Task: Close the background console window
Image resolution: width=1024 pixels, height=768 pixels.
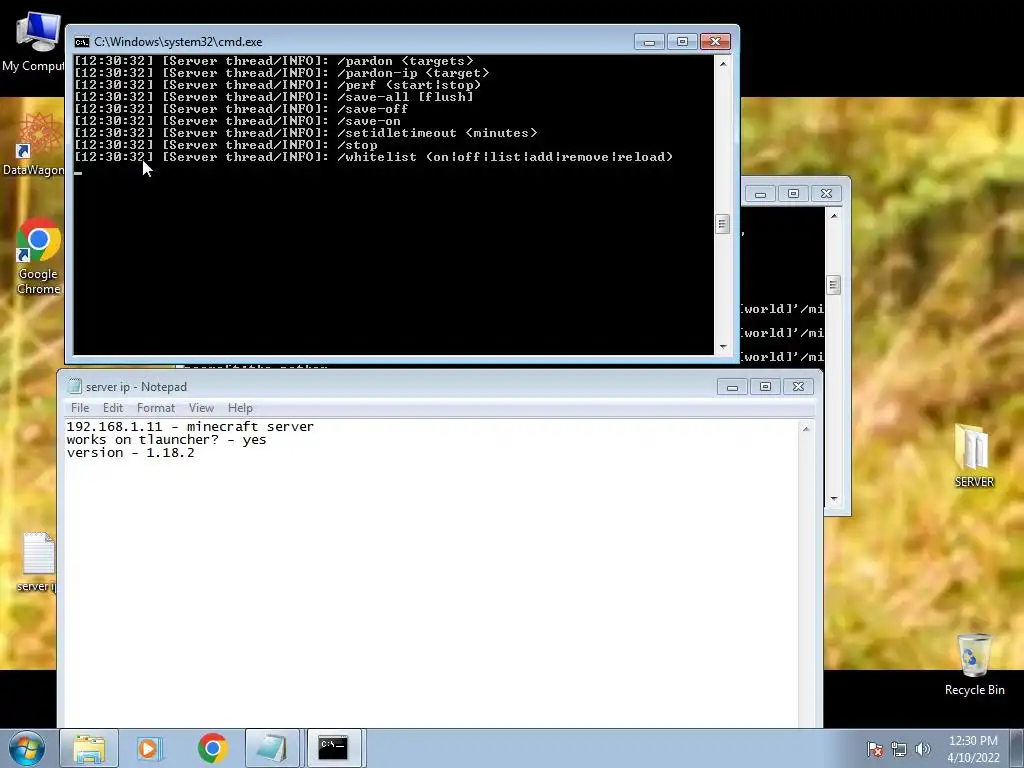Action: coord(826,194)
